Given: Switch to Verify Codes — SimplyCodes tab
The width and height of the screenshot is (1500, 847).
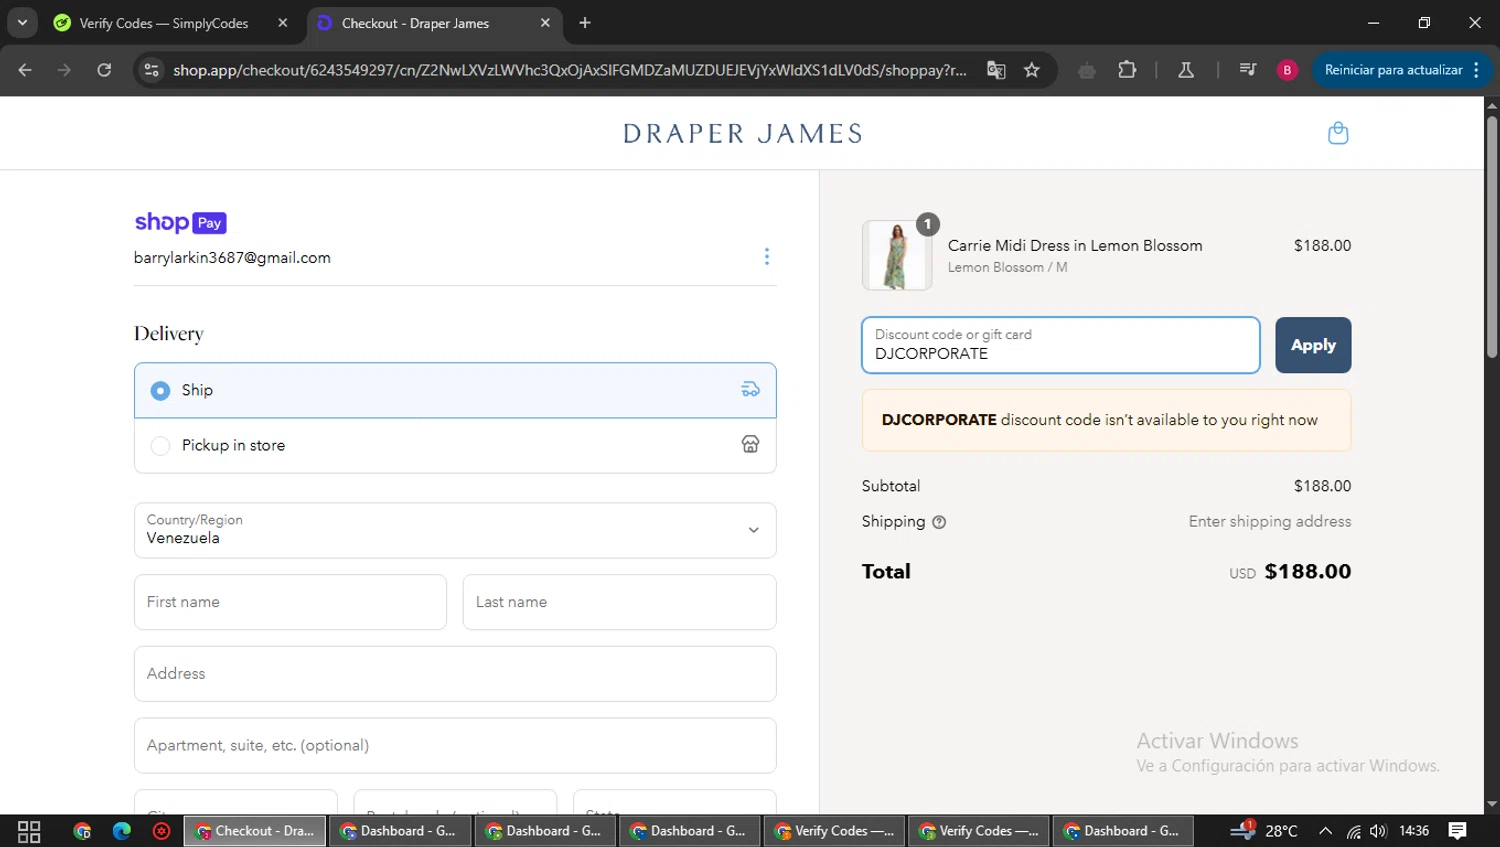Looking at the screenshot, I should pyautogui.click(x=170, y=23).
